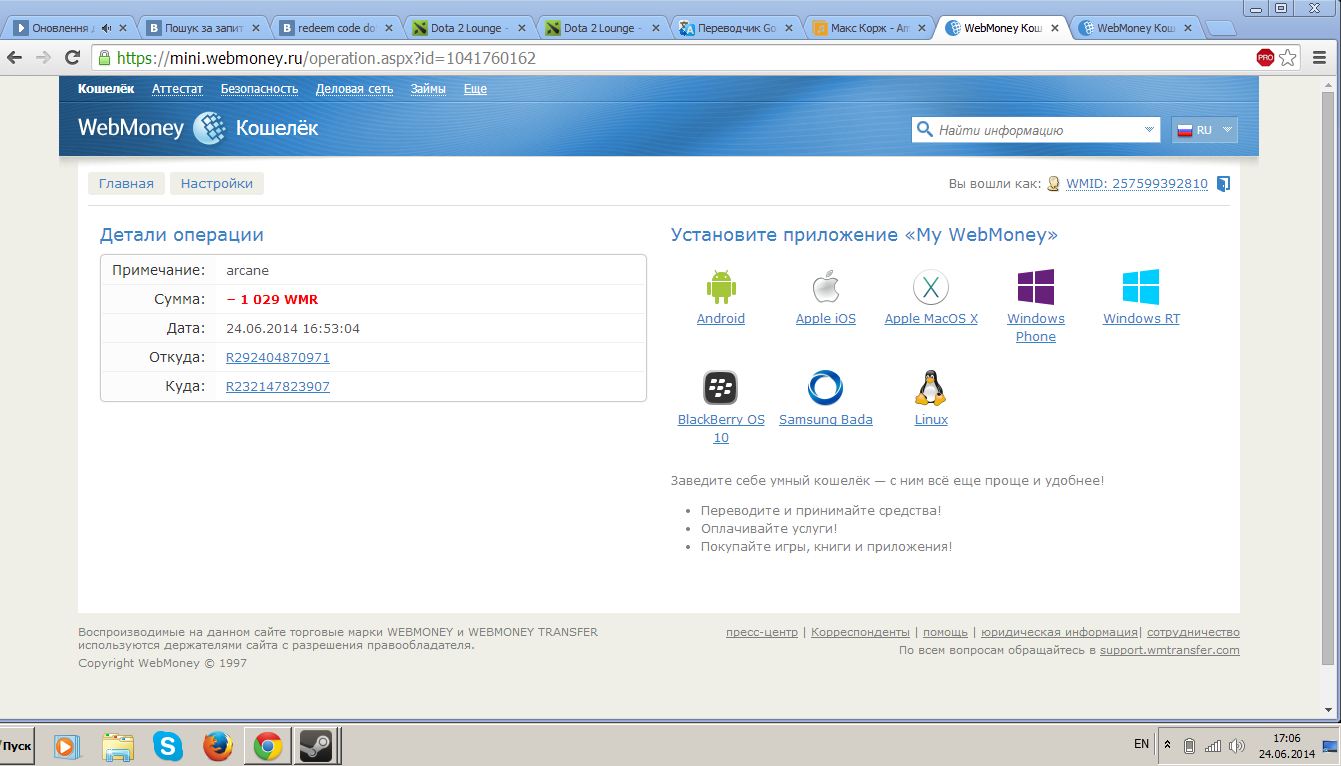The height and width of the screenshot is (766, 1341).
Task: Select the Apple MacOS X icon
Action: 931,288
